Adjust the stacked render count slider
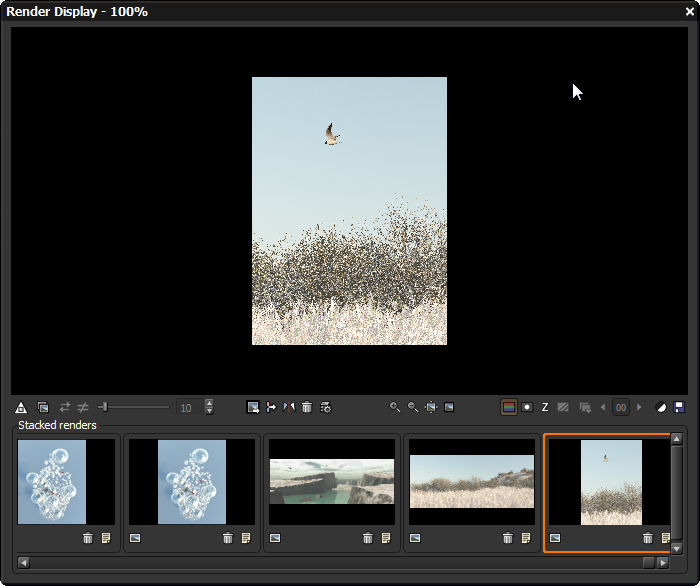 click(103, 407)
